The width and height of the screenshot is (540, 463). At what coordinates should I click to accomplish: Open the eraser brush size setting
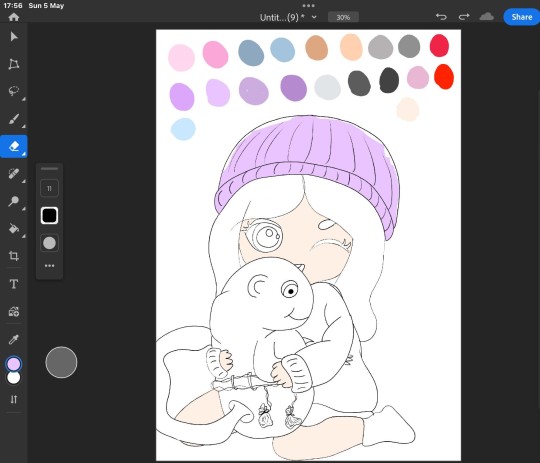click(x=49, y=188)
